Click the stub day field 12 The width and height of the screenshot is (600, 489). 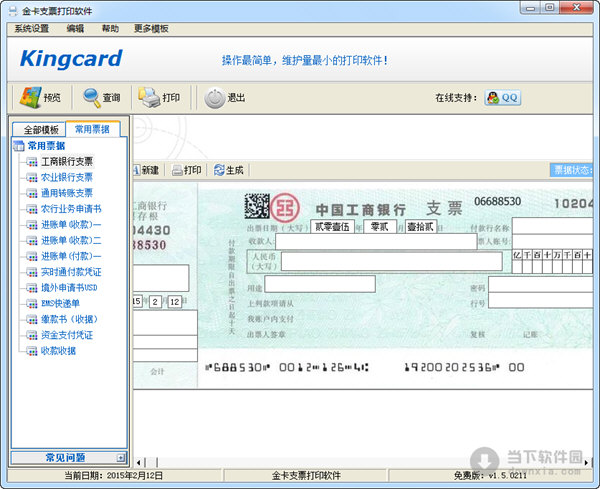point(174,302)
